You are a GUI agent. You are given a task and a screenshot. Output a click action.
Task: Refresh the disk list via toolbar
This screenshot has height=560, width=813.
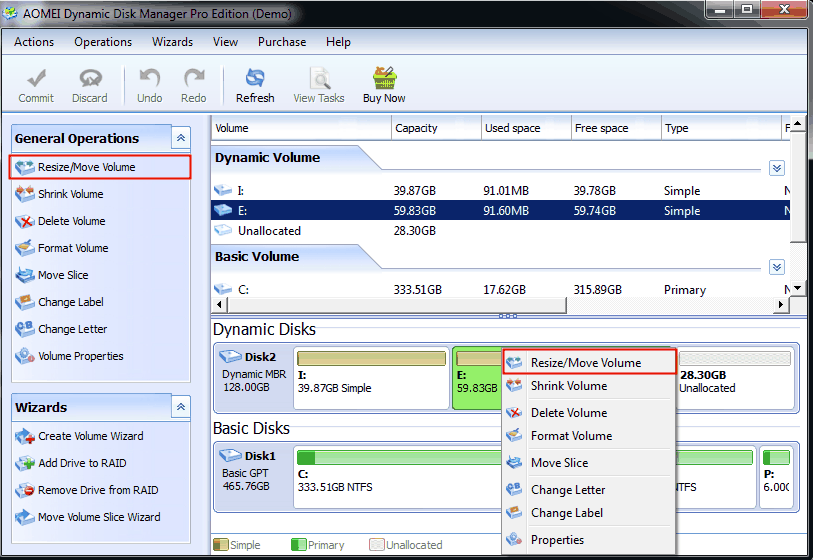[x=255, y=86]
